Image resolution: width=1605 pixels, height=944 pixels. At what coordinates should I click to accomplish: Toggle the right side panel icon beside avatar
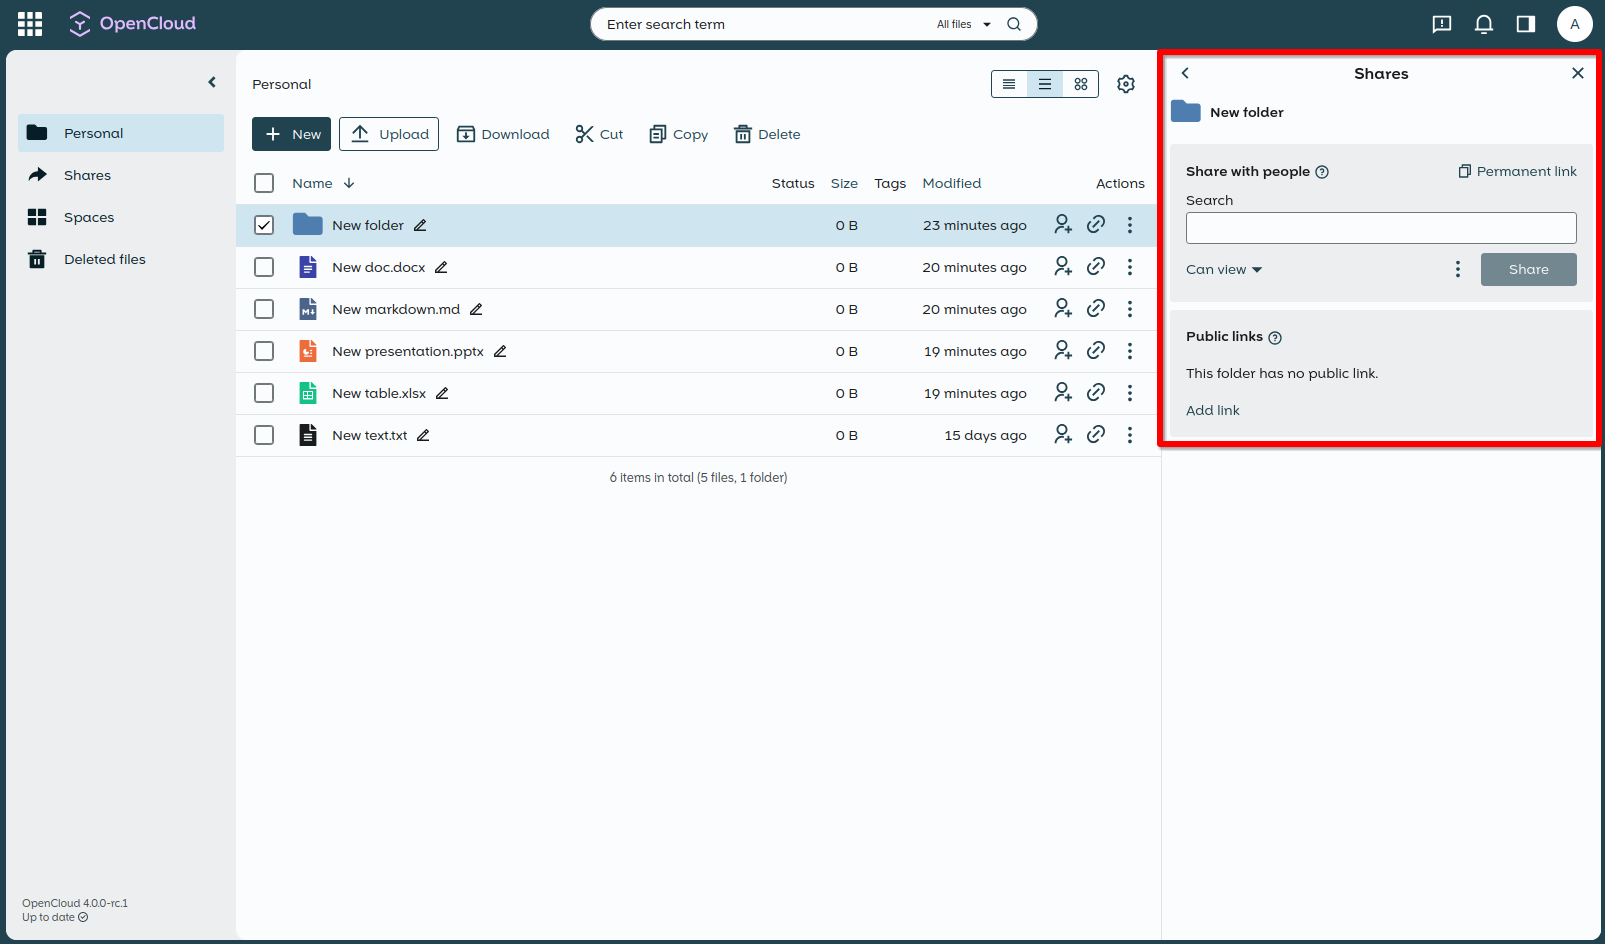1526,23
